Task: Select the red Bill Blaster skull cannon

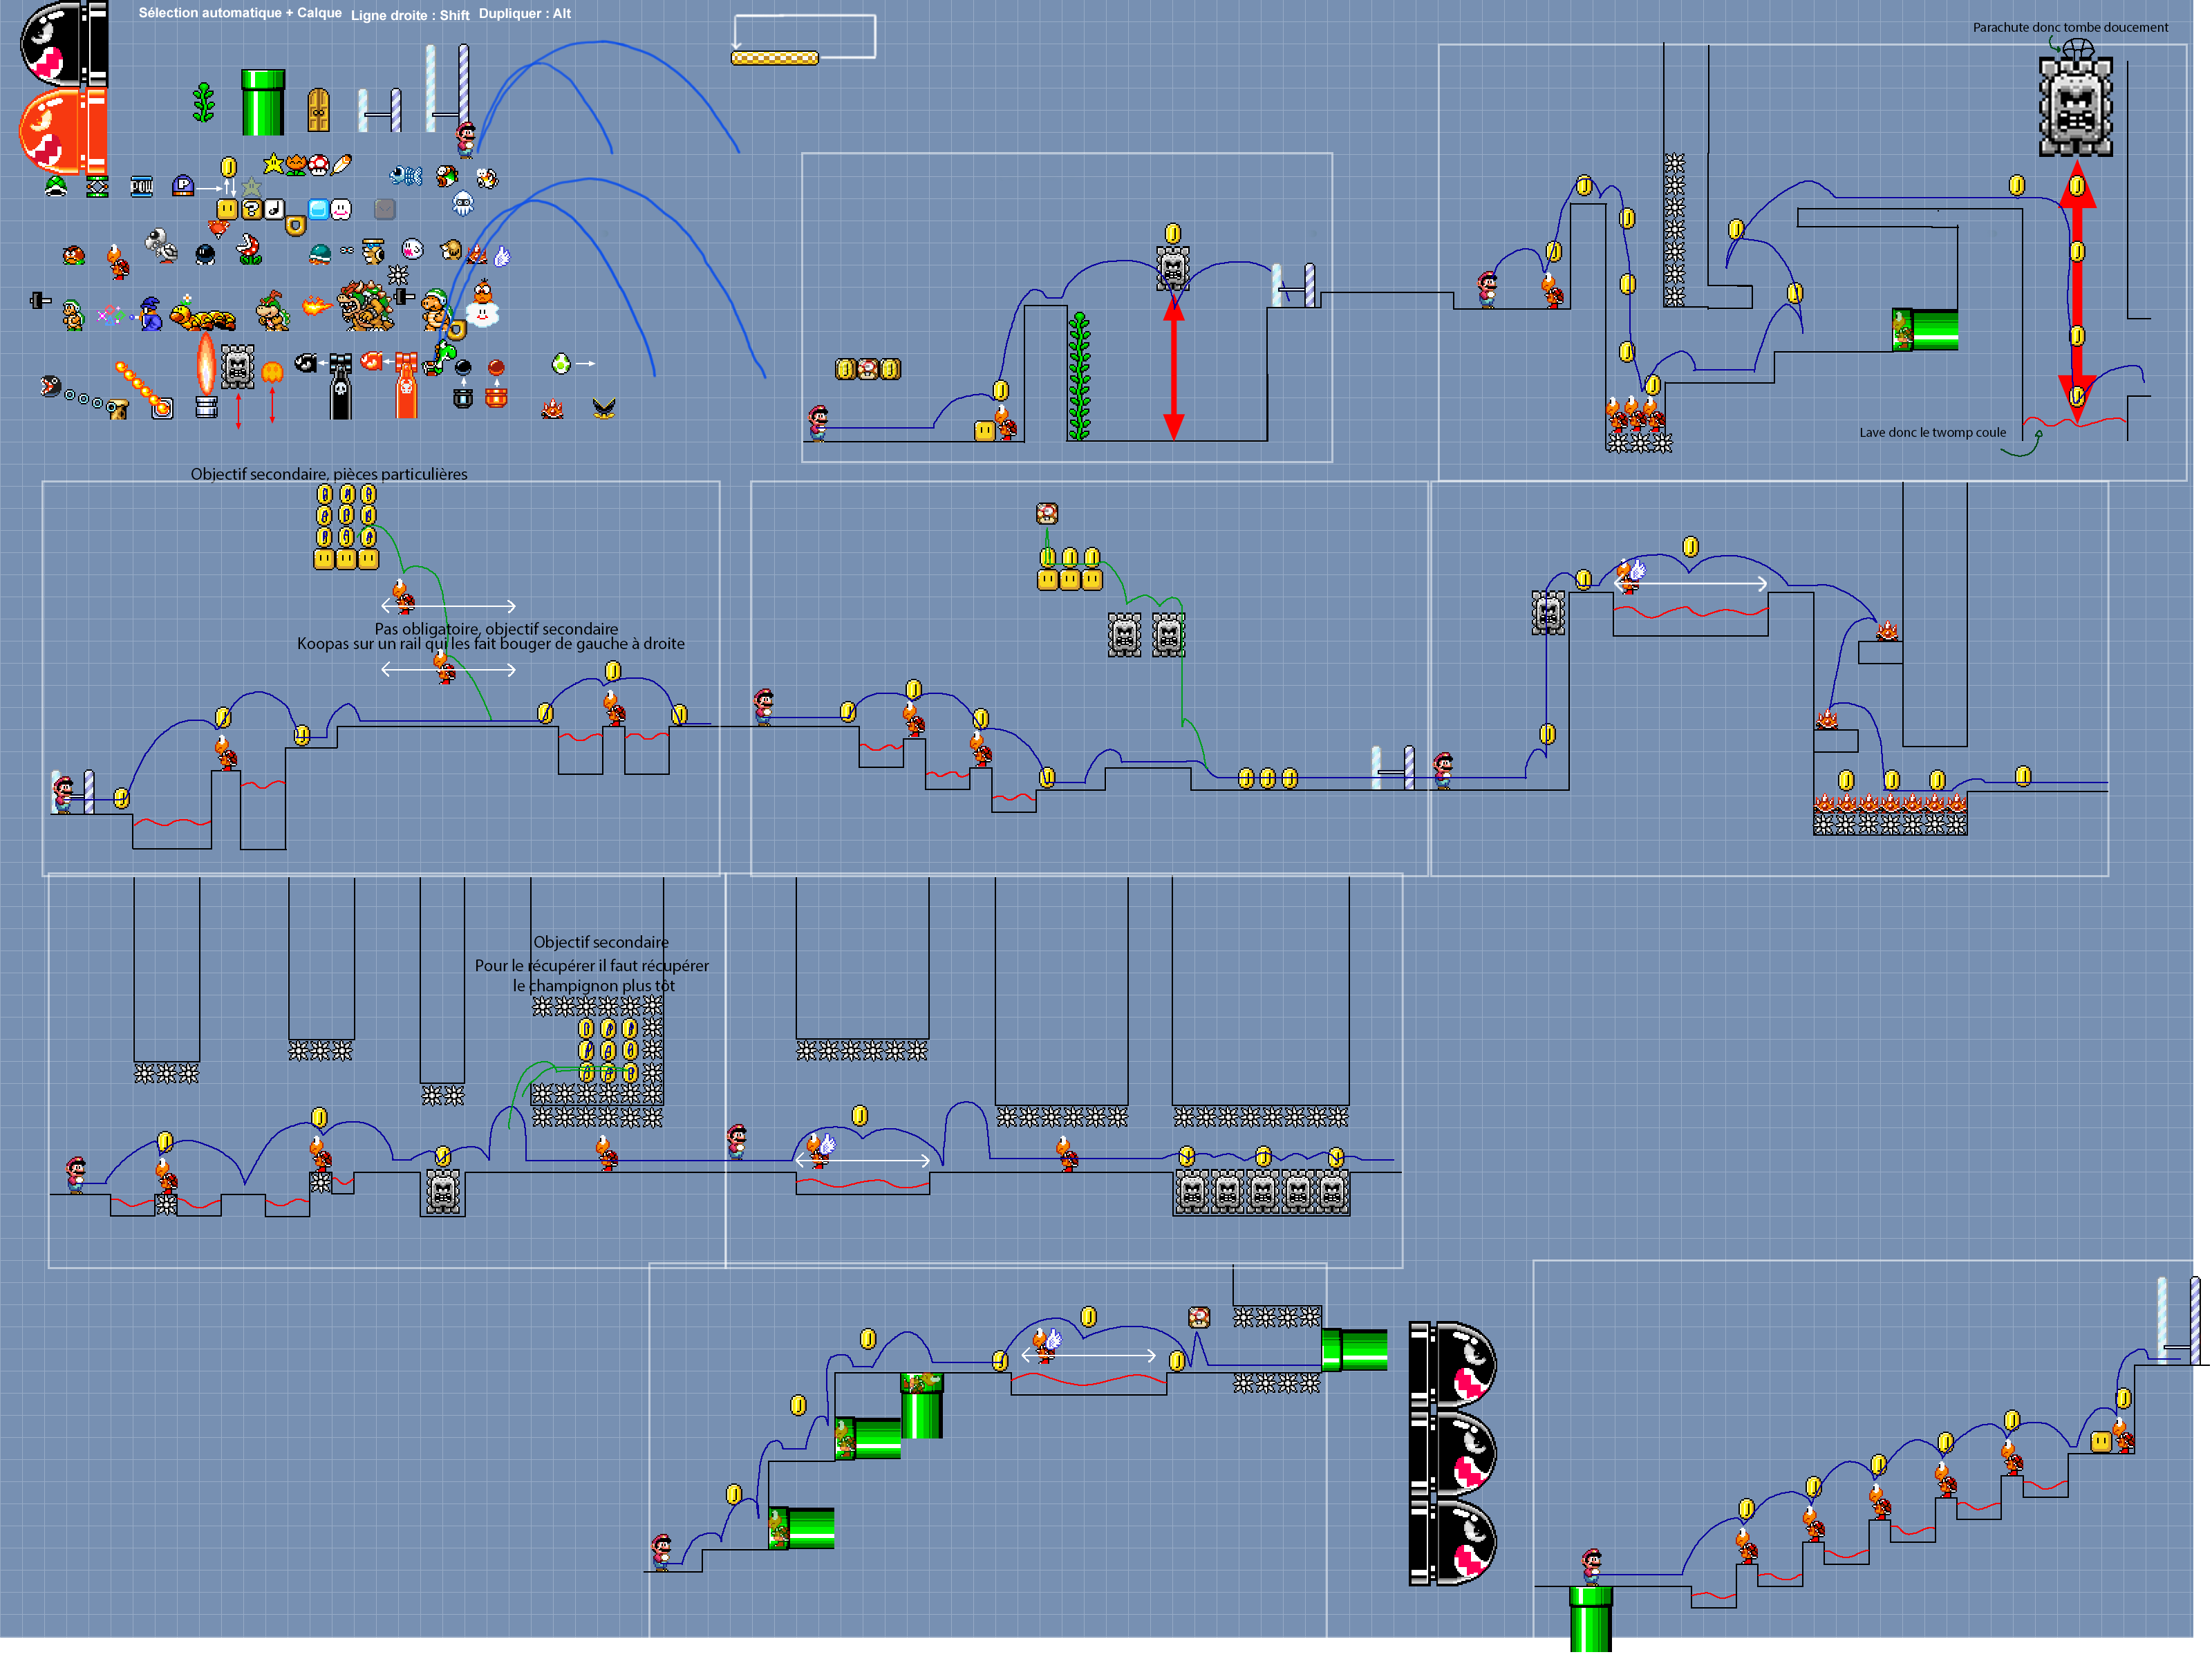Action: 406,385
